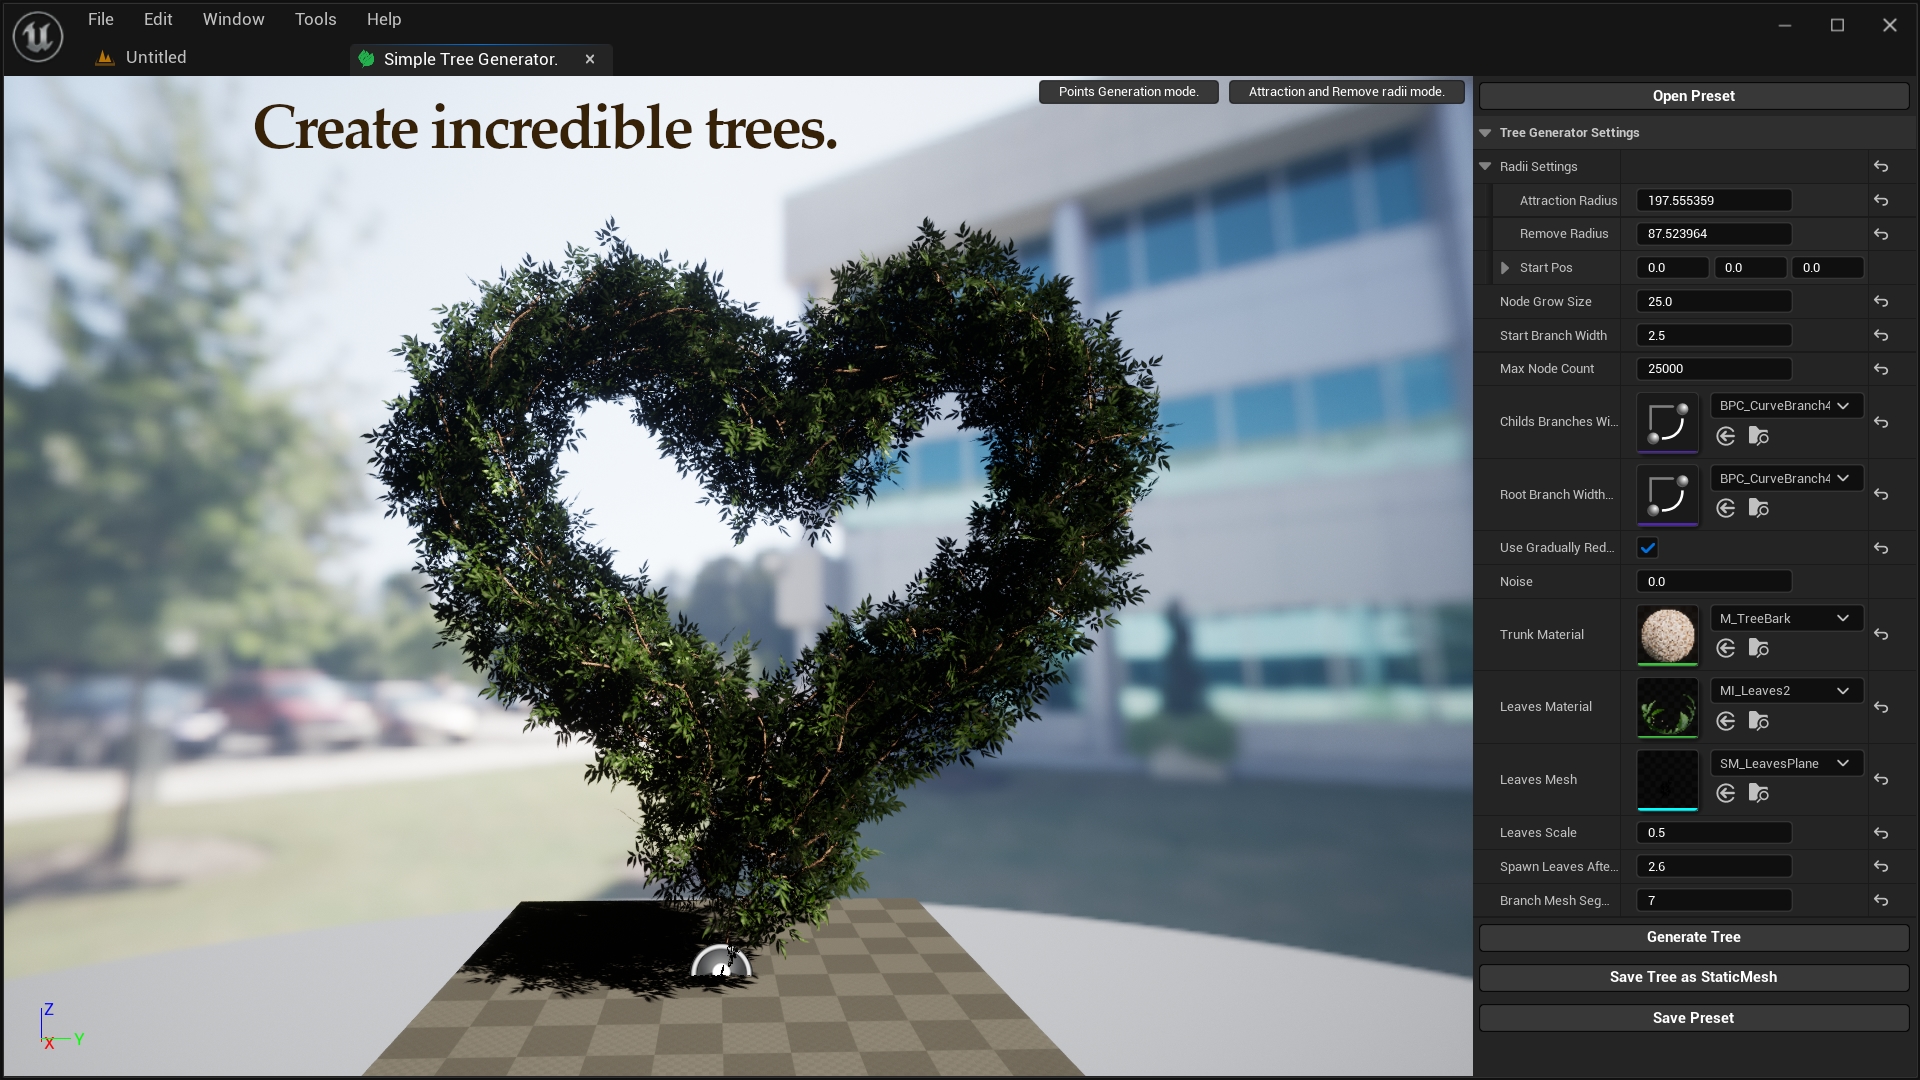
Task: Revert Attraction Radius to default value
Action: [1881, 200]
